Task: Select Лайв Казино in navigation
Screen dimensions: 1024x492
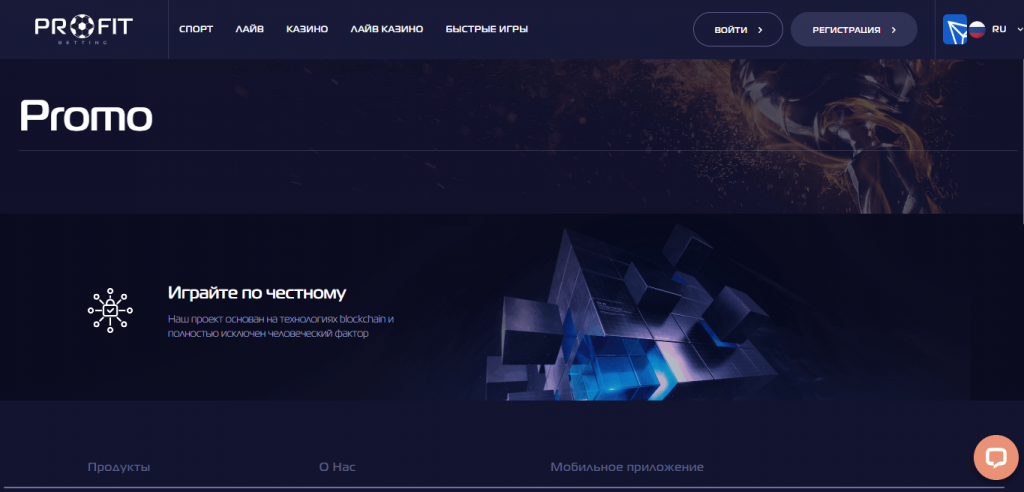Action: click(387, 29)
